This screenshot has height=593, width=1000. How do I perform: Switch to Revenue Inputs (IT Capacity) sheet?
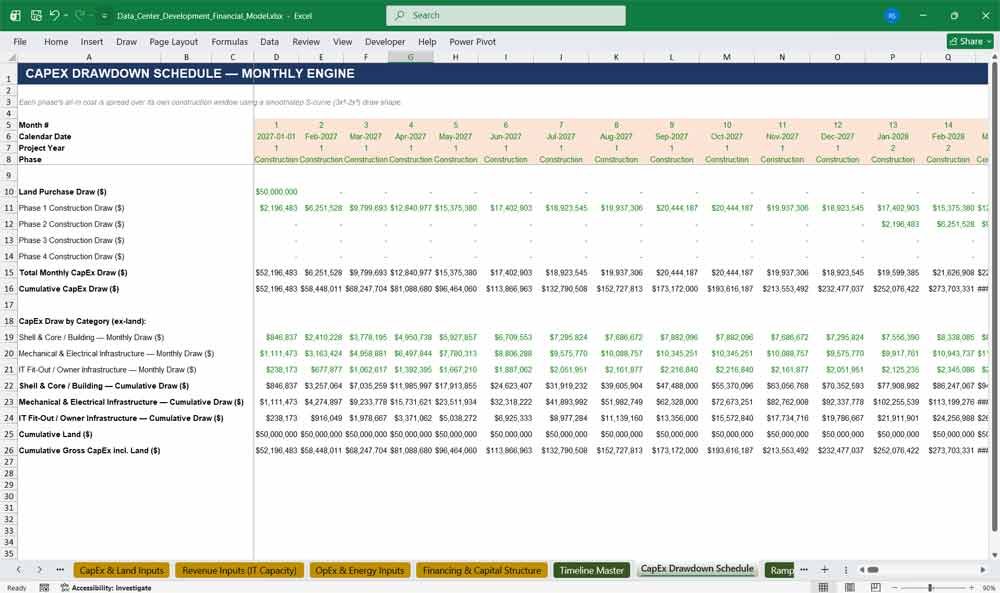(240, 570)
